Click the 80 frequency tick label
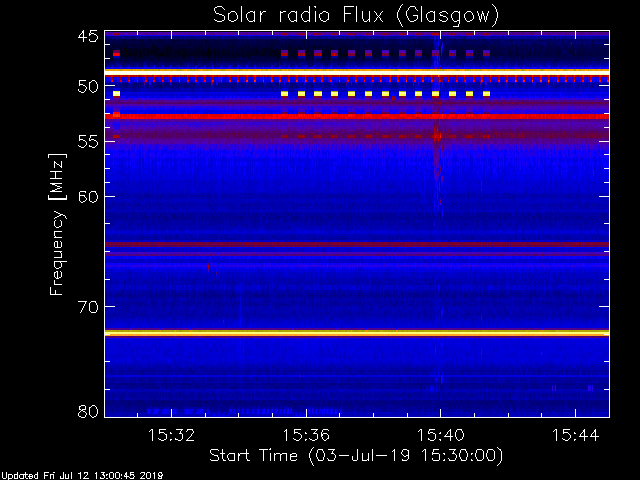 pyautogui.click(x=88, y=411)
